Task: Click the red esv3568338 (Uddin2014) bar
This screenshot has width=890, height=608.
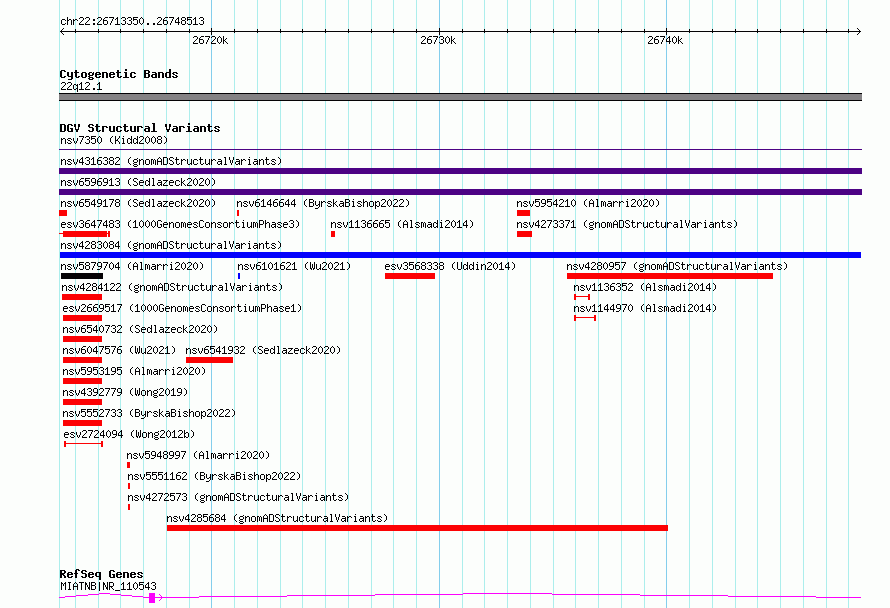Action: coord(410,276)
